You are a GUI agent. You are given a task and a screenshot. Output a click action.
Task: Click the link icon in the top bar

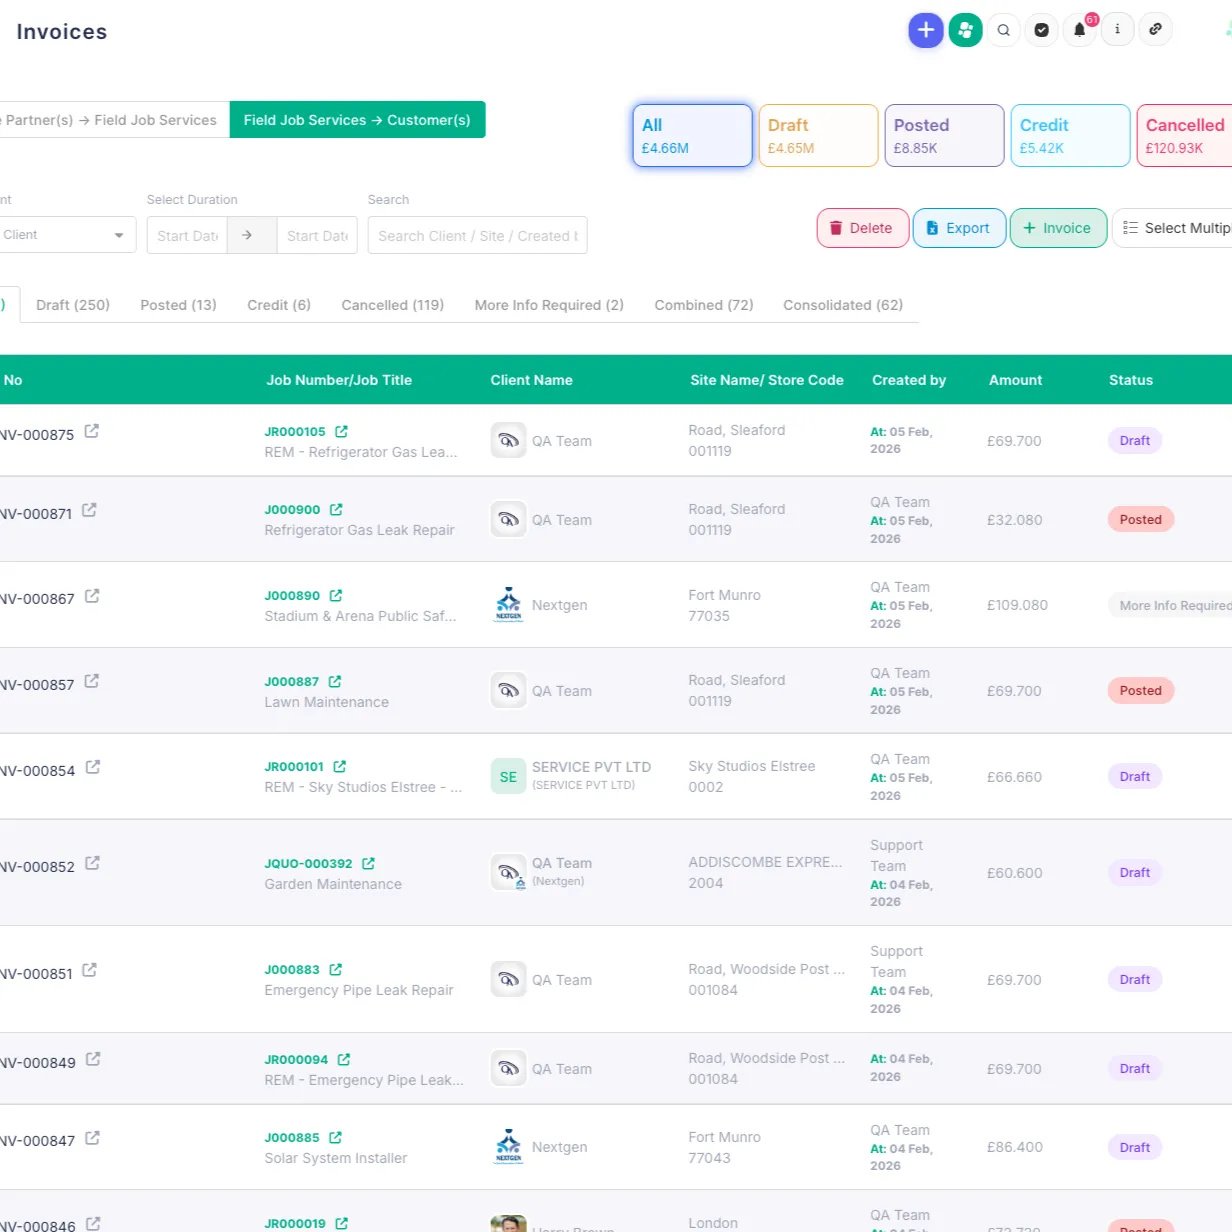pos(1155,30)
